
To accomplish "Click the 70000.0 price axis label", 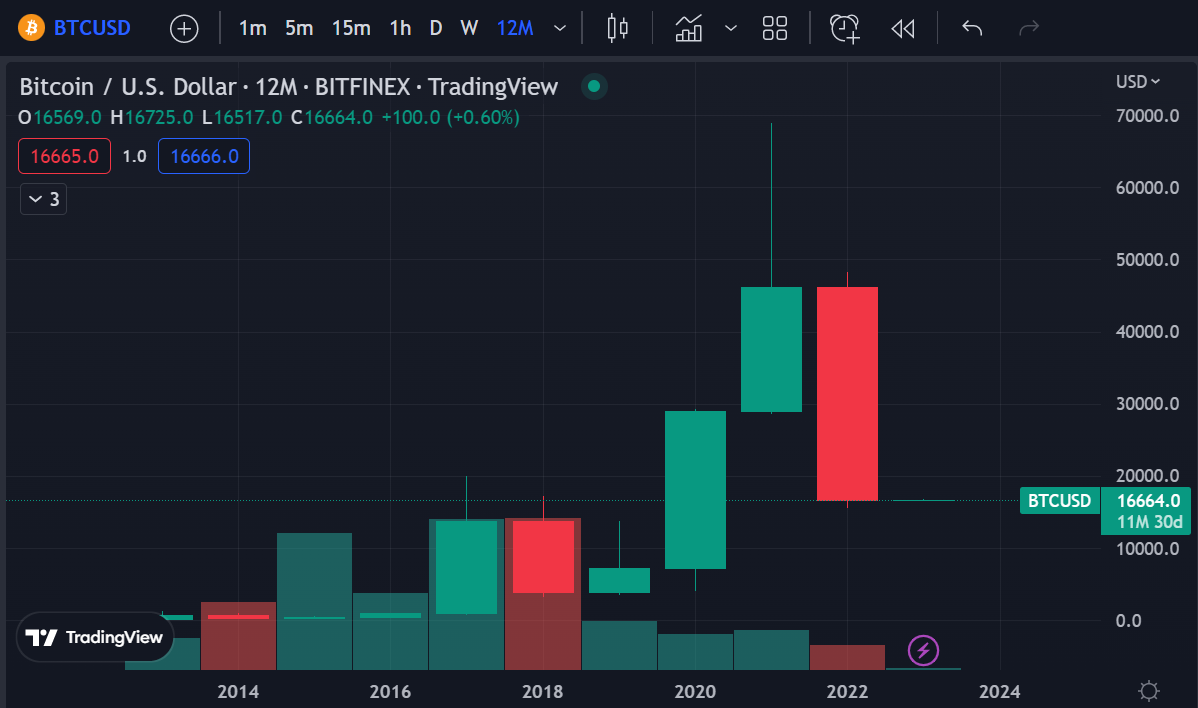I will click(x=1147, y=116).
